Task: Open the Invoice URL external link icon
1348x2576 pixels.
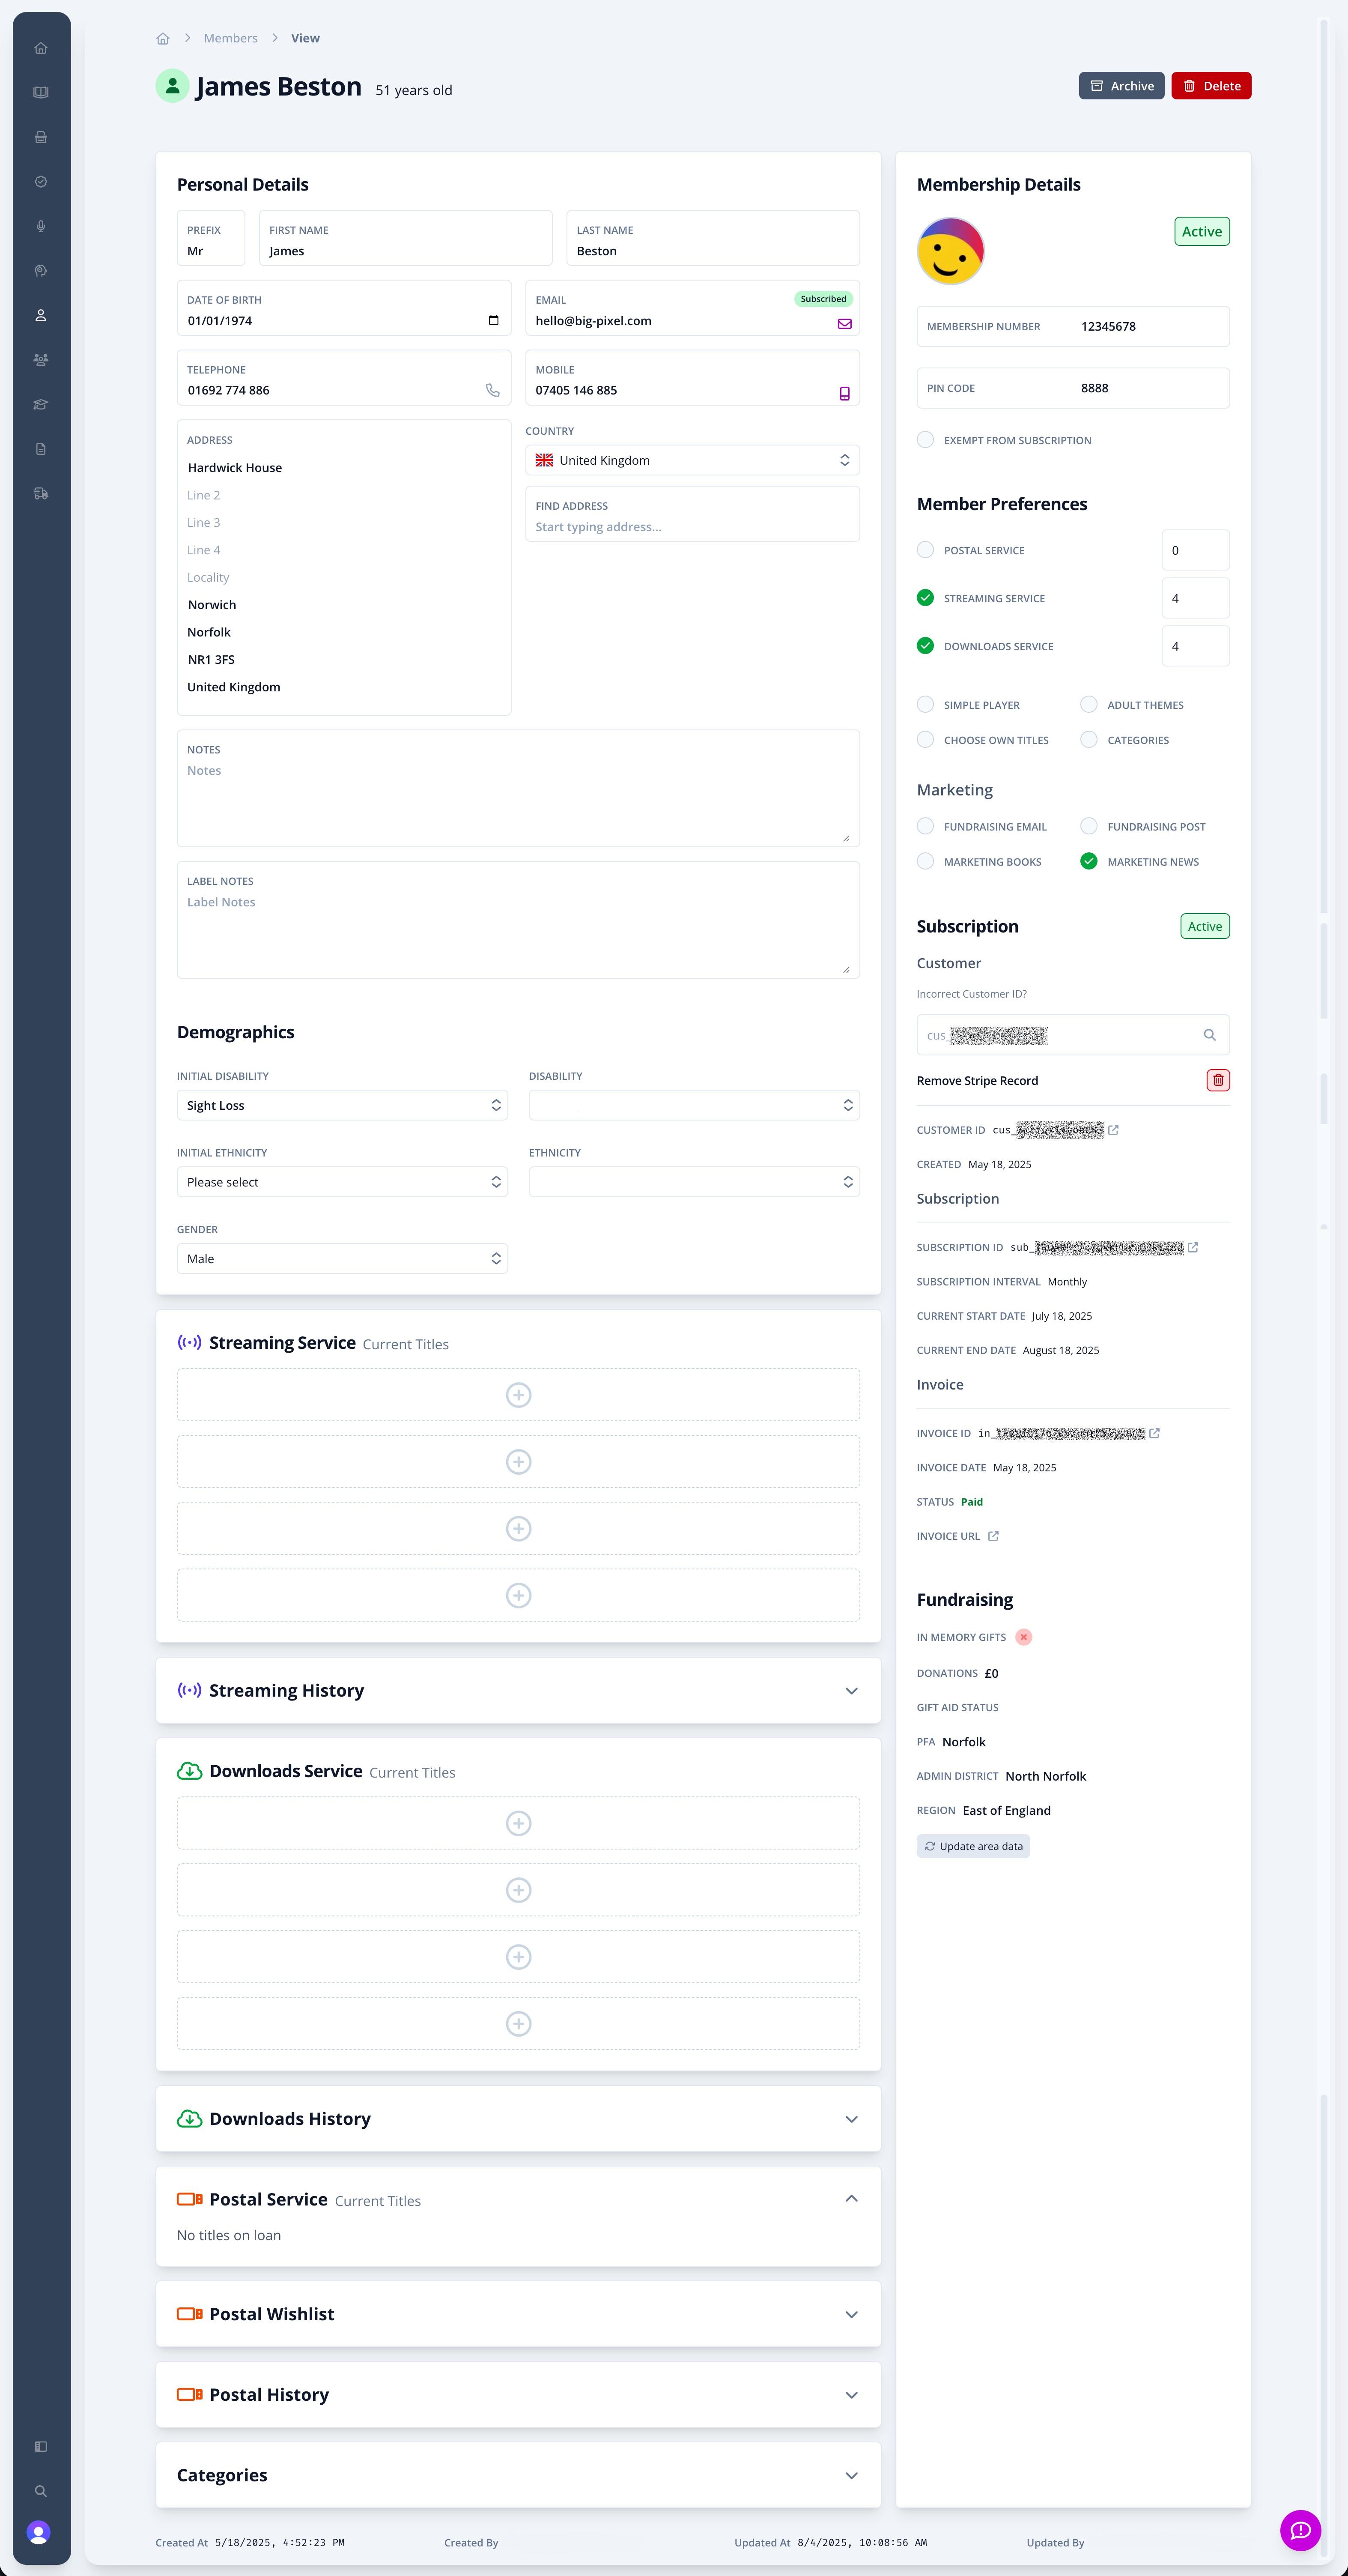Action: point(993,1536)
